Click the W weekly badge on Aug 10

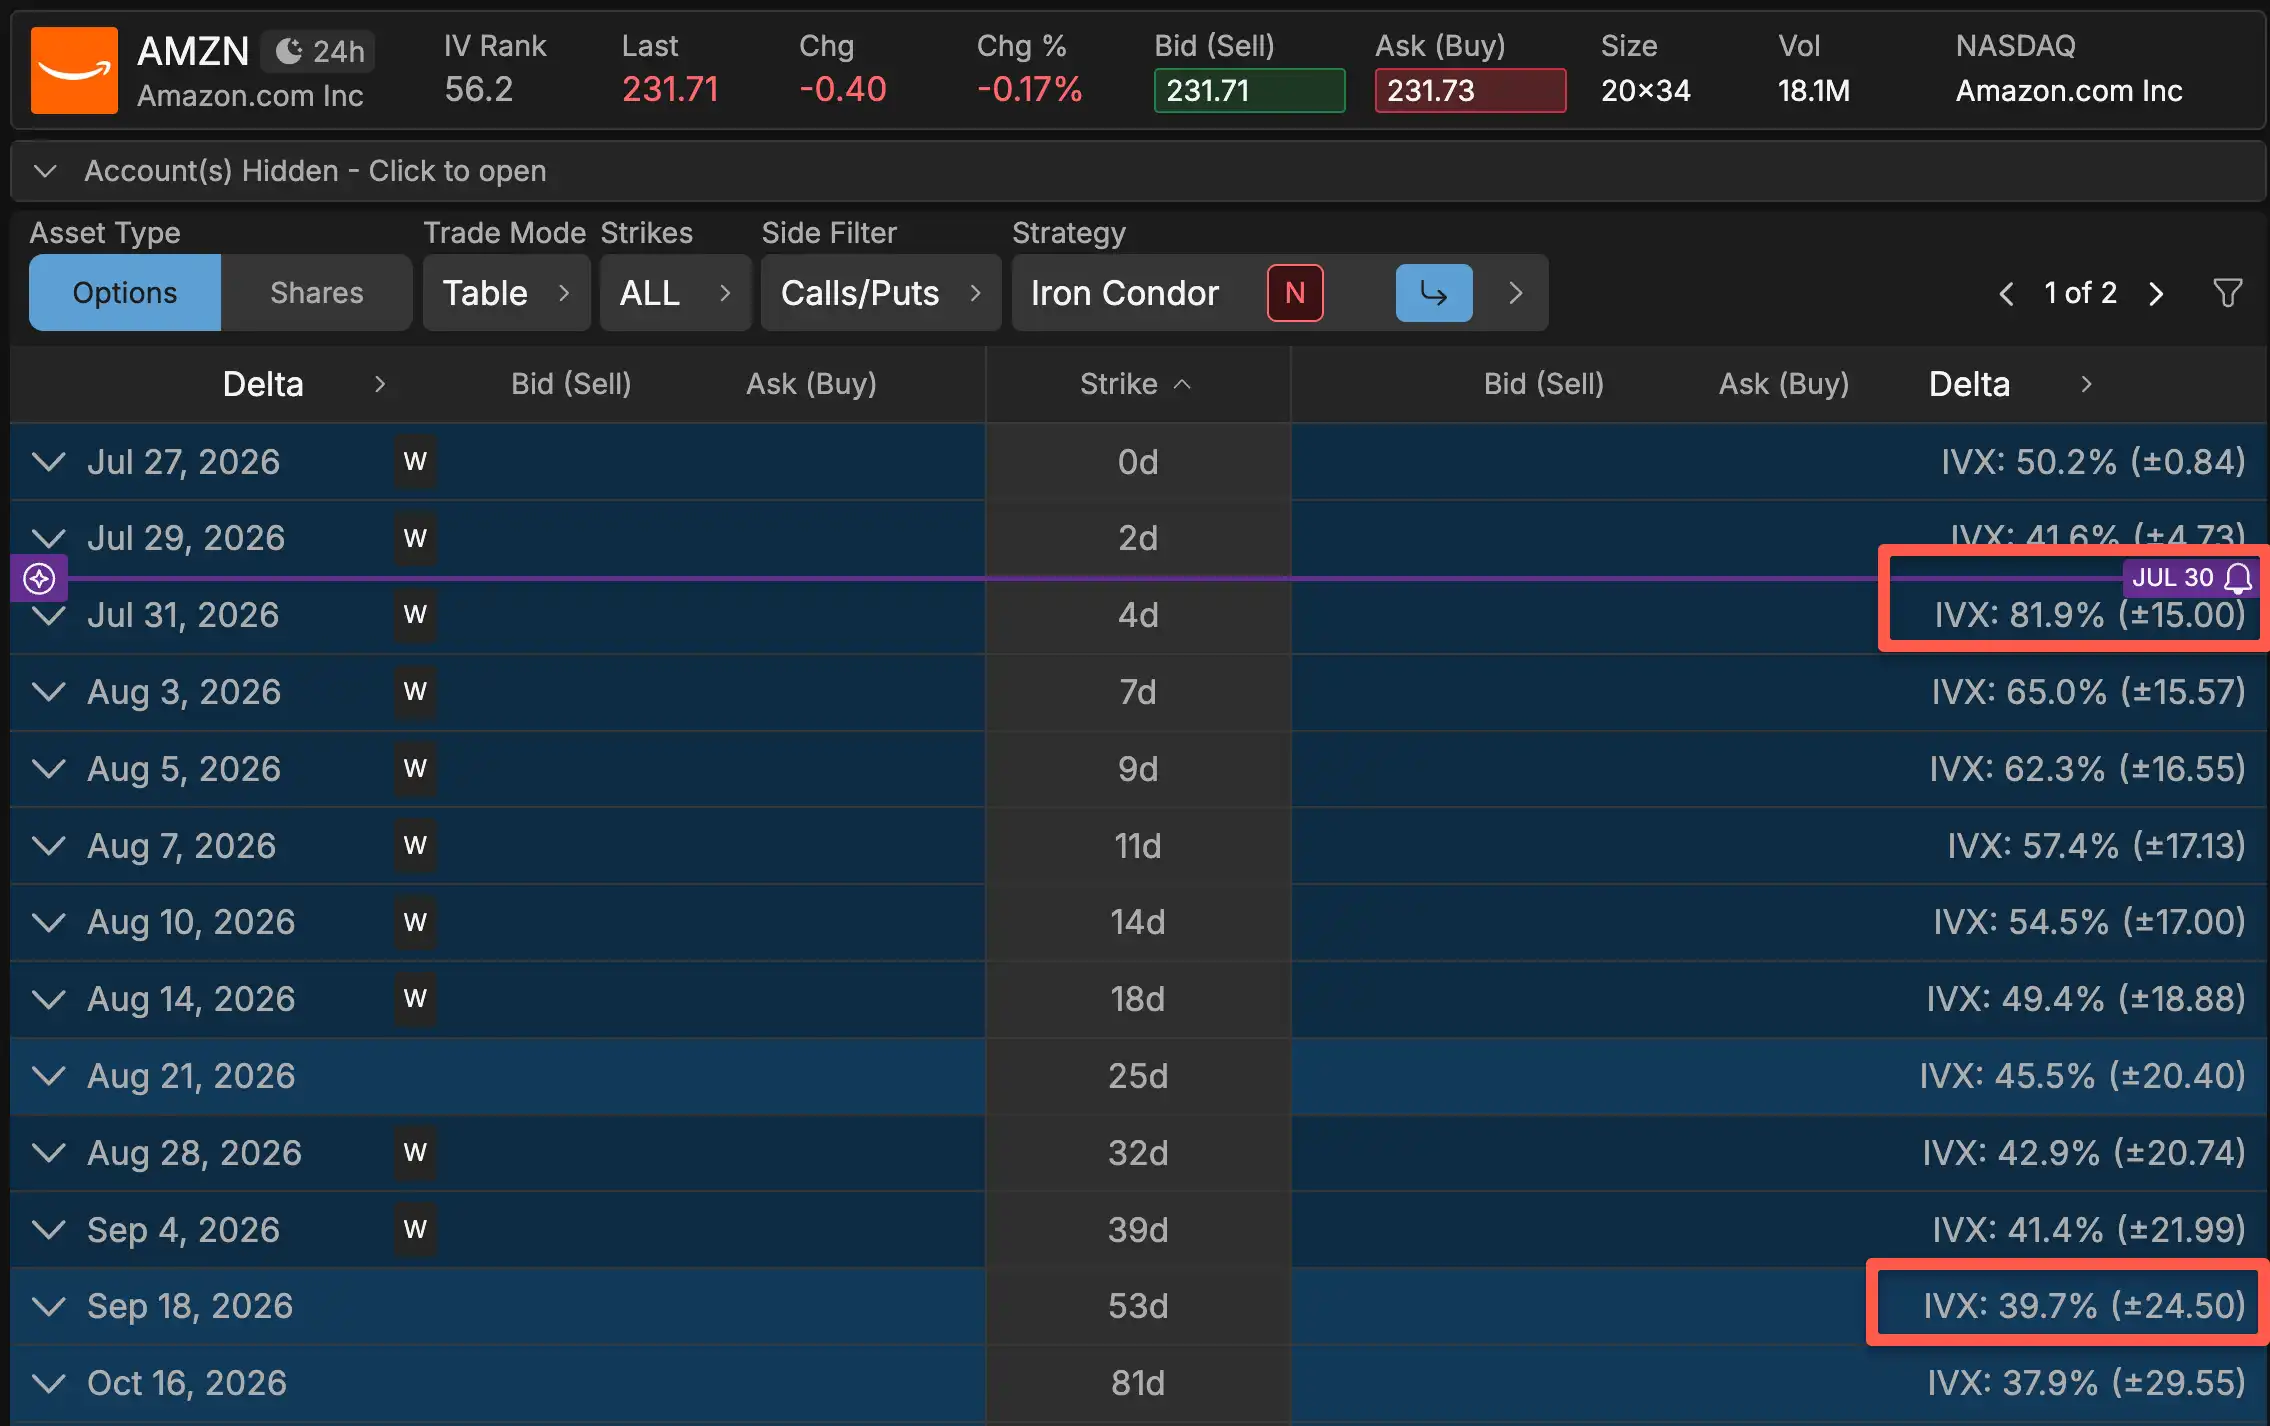pyautogui.click(x=415, y=922)
